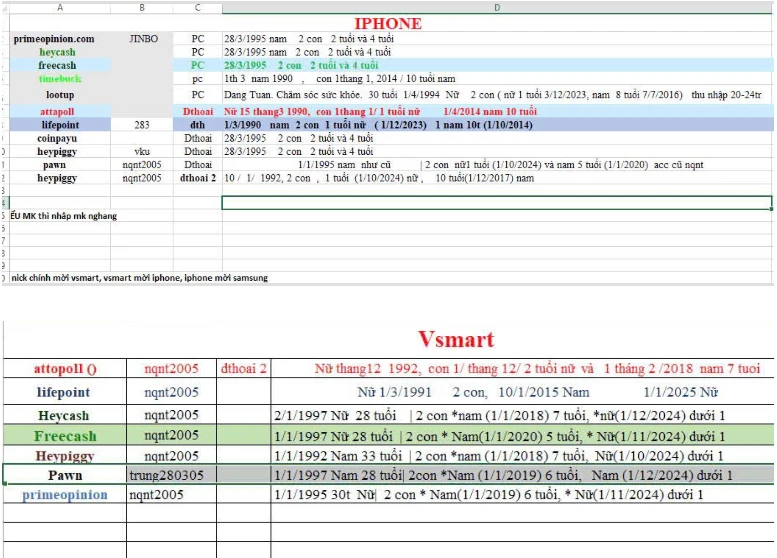Click the '1th 3 nam 1990' details cell

(498, 78)
